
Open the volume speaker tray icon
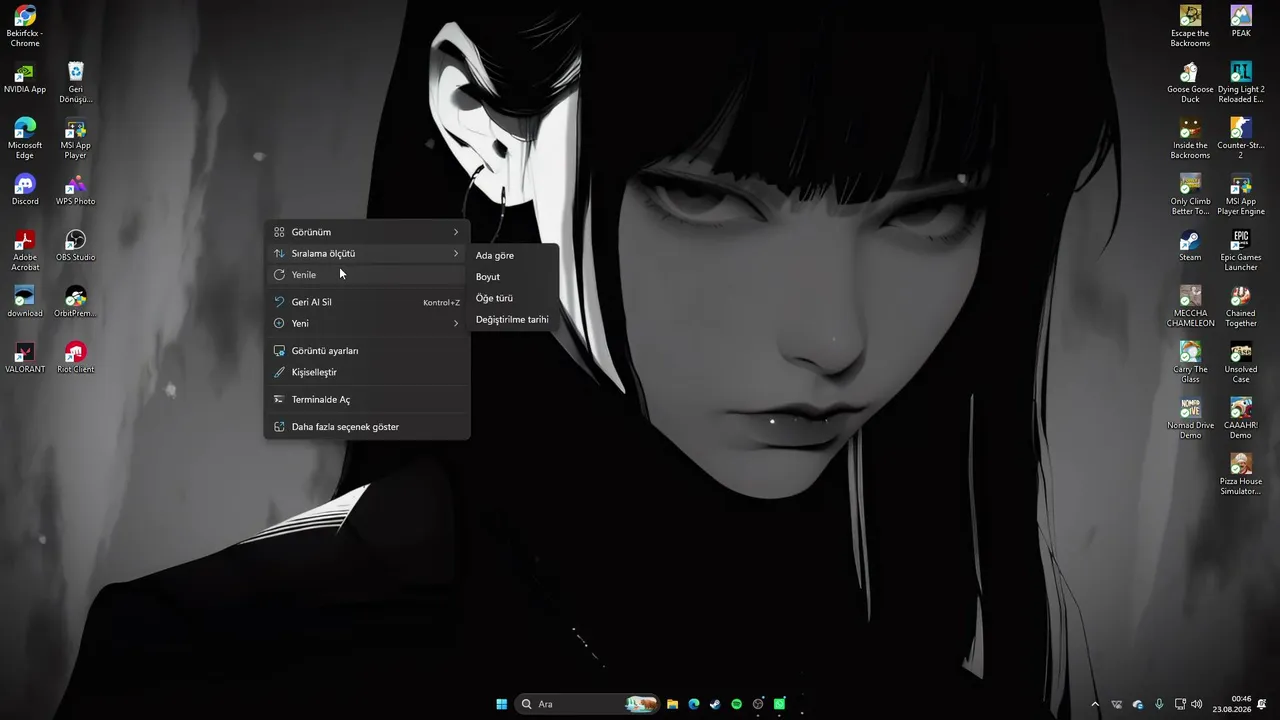tap(1197, 704)
